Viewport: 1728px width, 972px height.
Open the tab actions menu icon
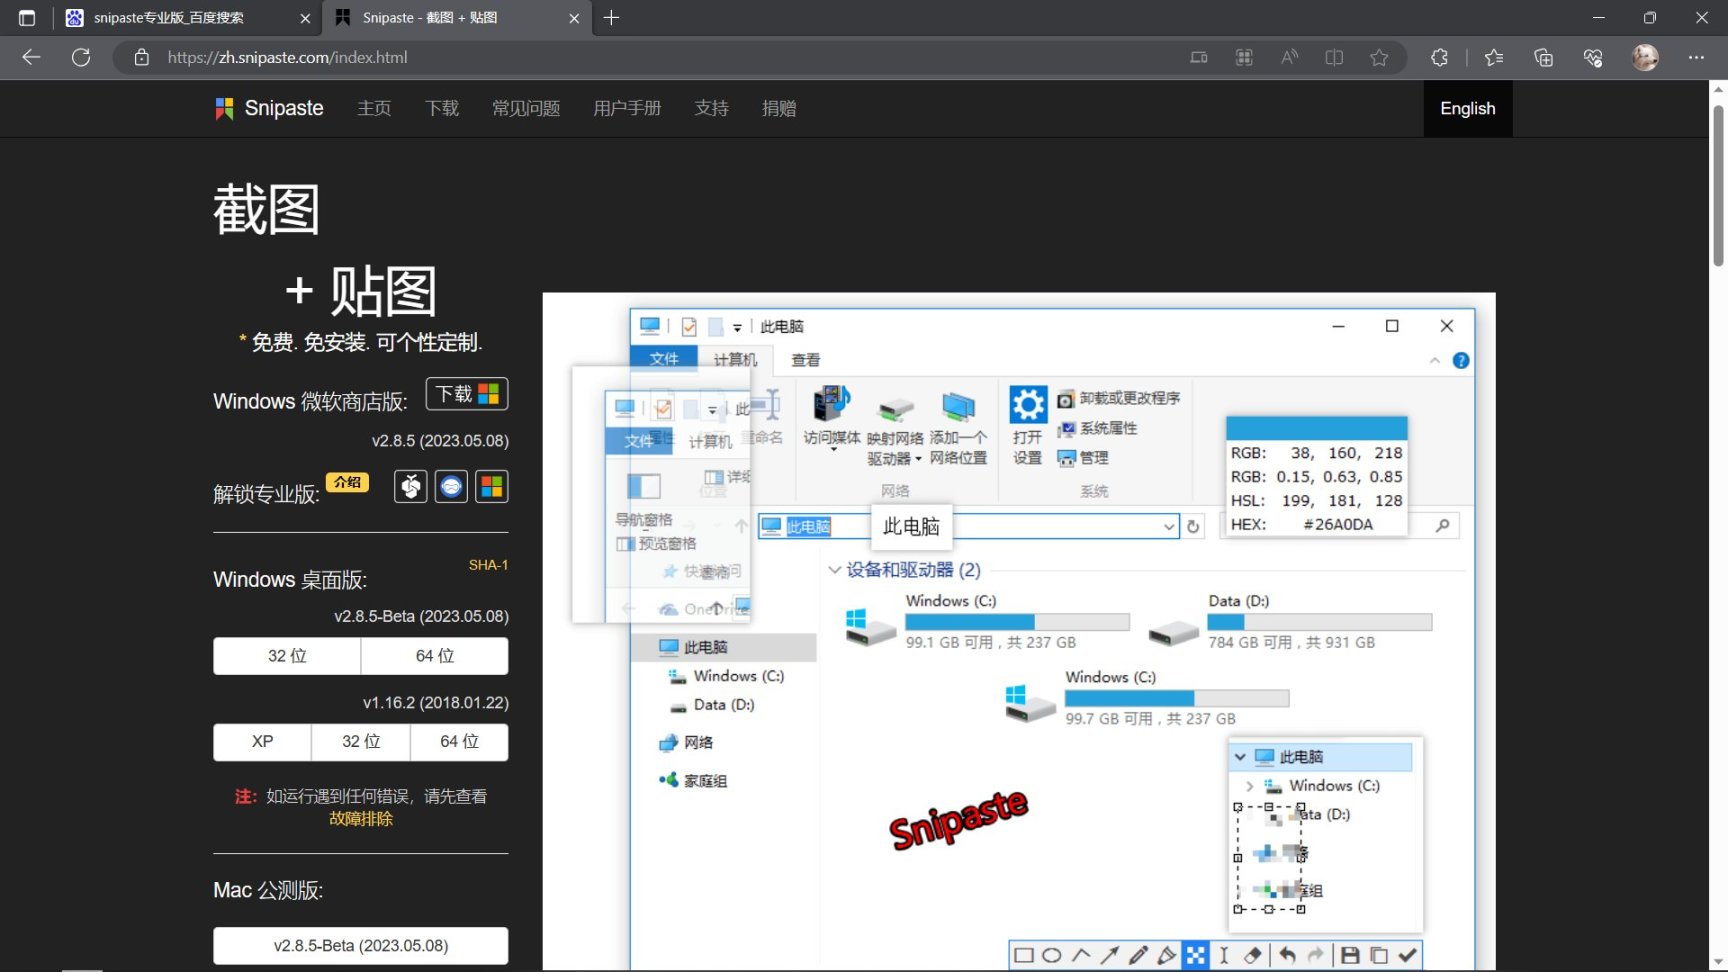(x=27, y=18)
